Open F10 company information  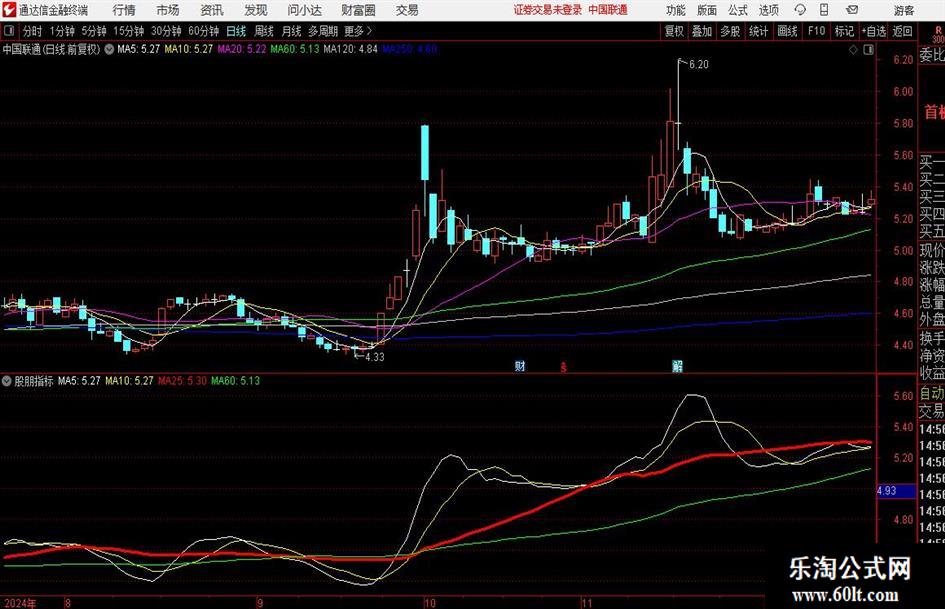click(817, 31)
